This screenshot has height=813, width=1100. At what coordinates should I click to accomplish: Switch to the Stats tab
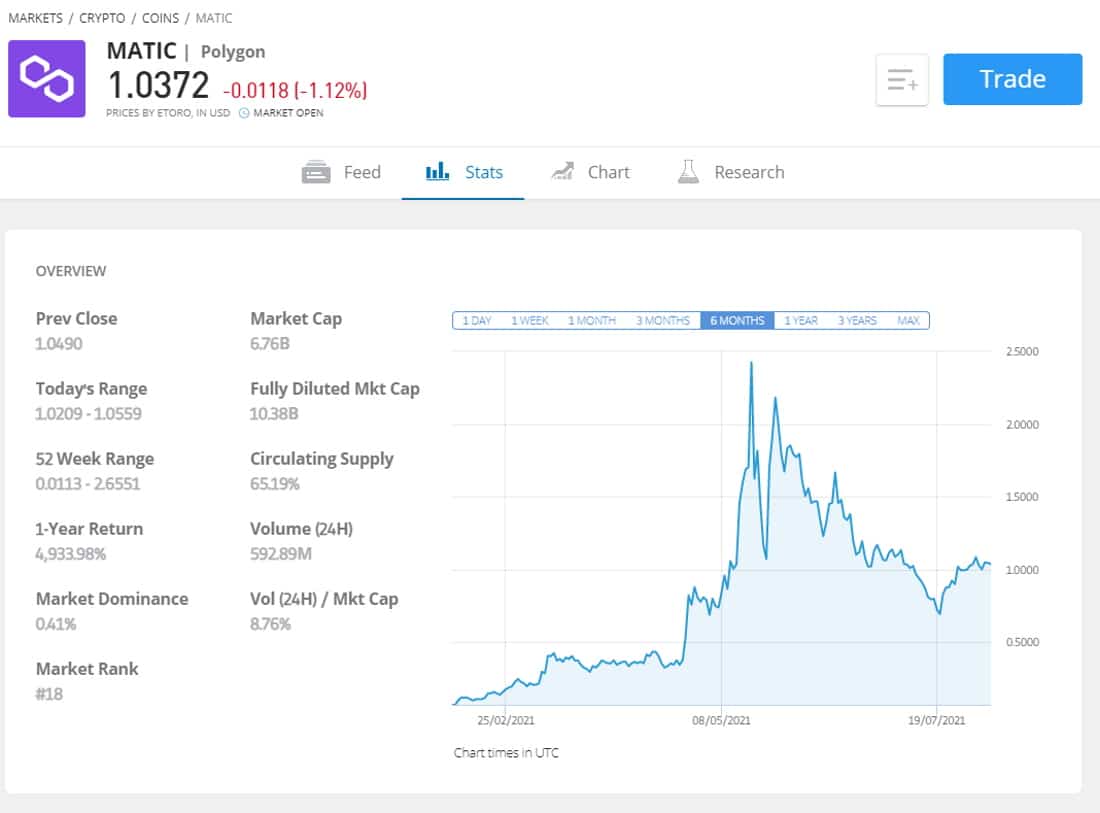[x=463, y=173]
